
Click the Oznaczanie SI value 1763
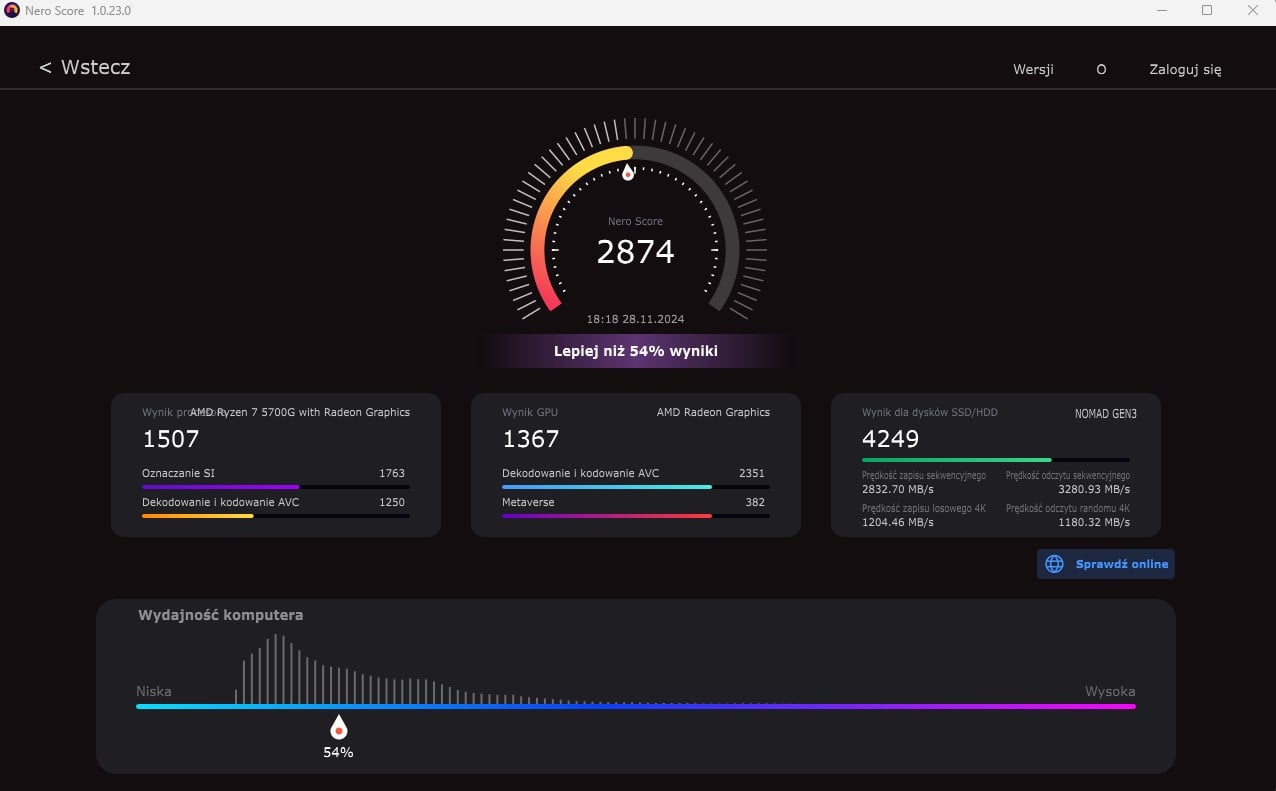[x=392, y=473]
